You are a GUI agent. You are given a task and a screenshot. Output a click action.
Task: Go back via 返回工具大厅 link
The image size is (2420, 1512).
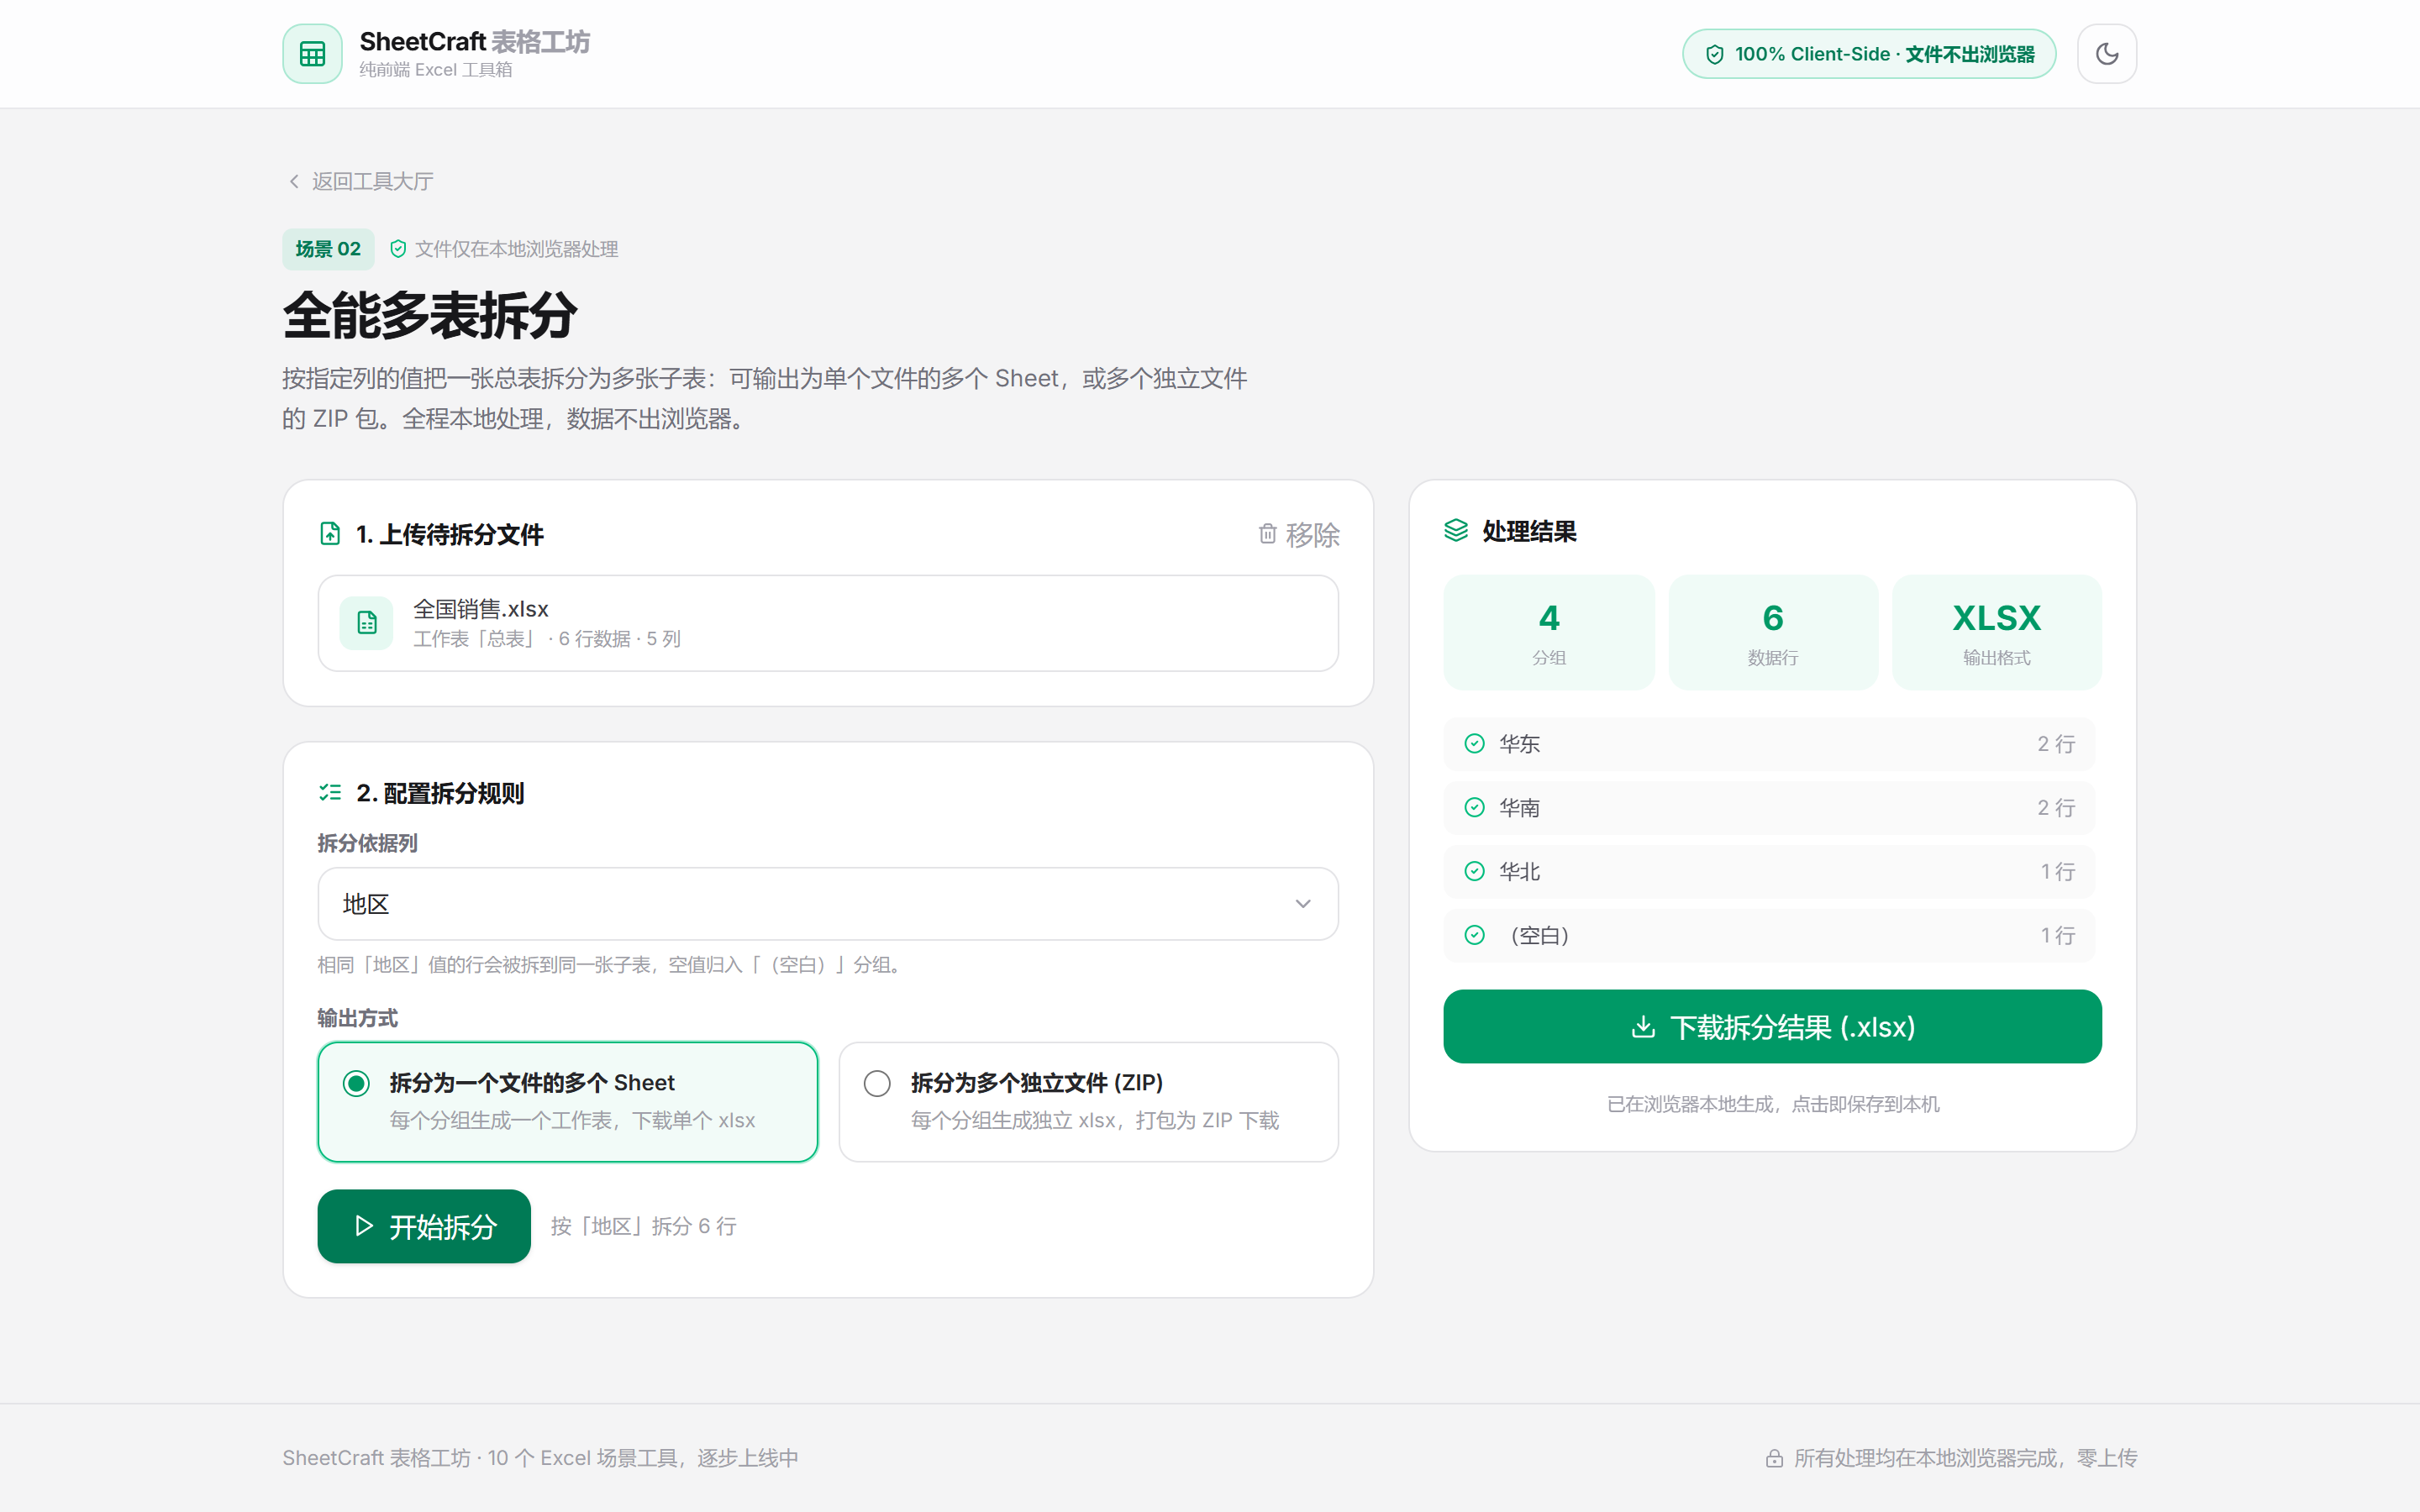[360, 181]
